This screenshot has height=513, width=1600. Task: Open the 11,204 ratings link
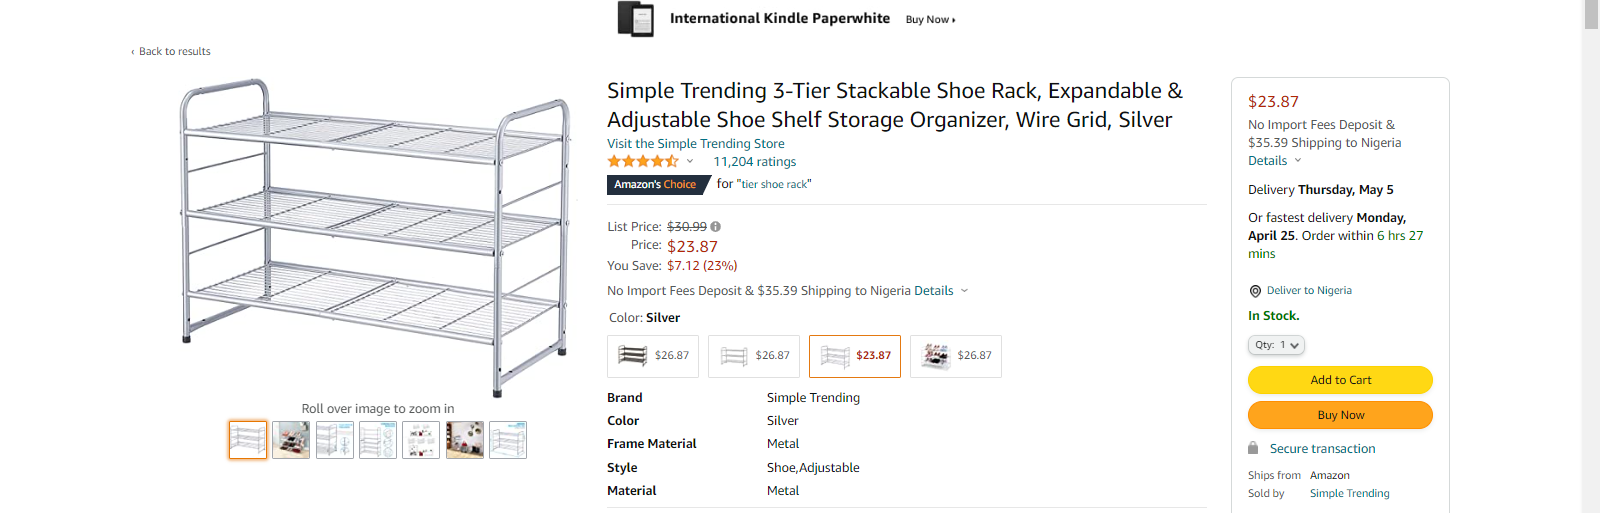coord(754,162)
